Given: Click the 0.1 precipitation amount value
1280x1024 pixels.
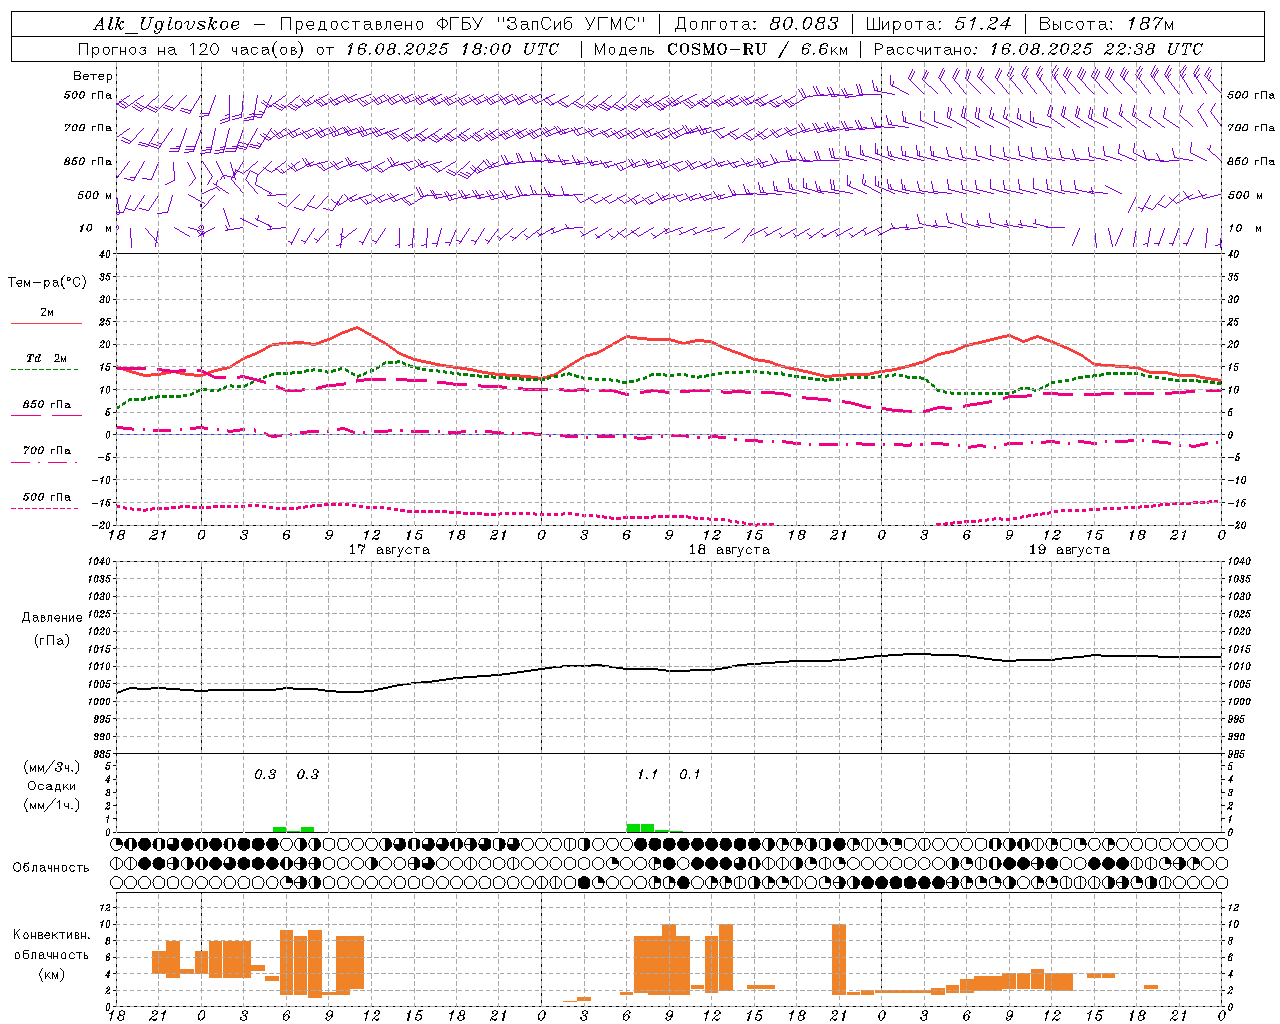Looking at the screenshot, I should point(690,775).
